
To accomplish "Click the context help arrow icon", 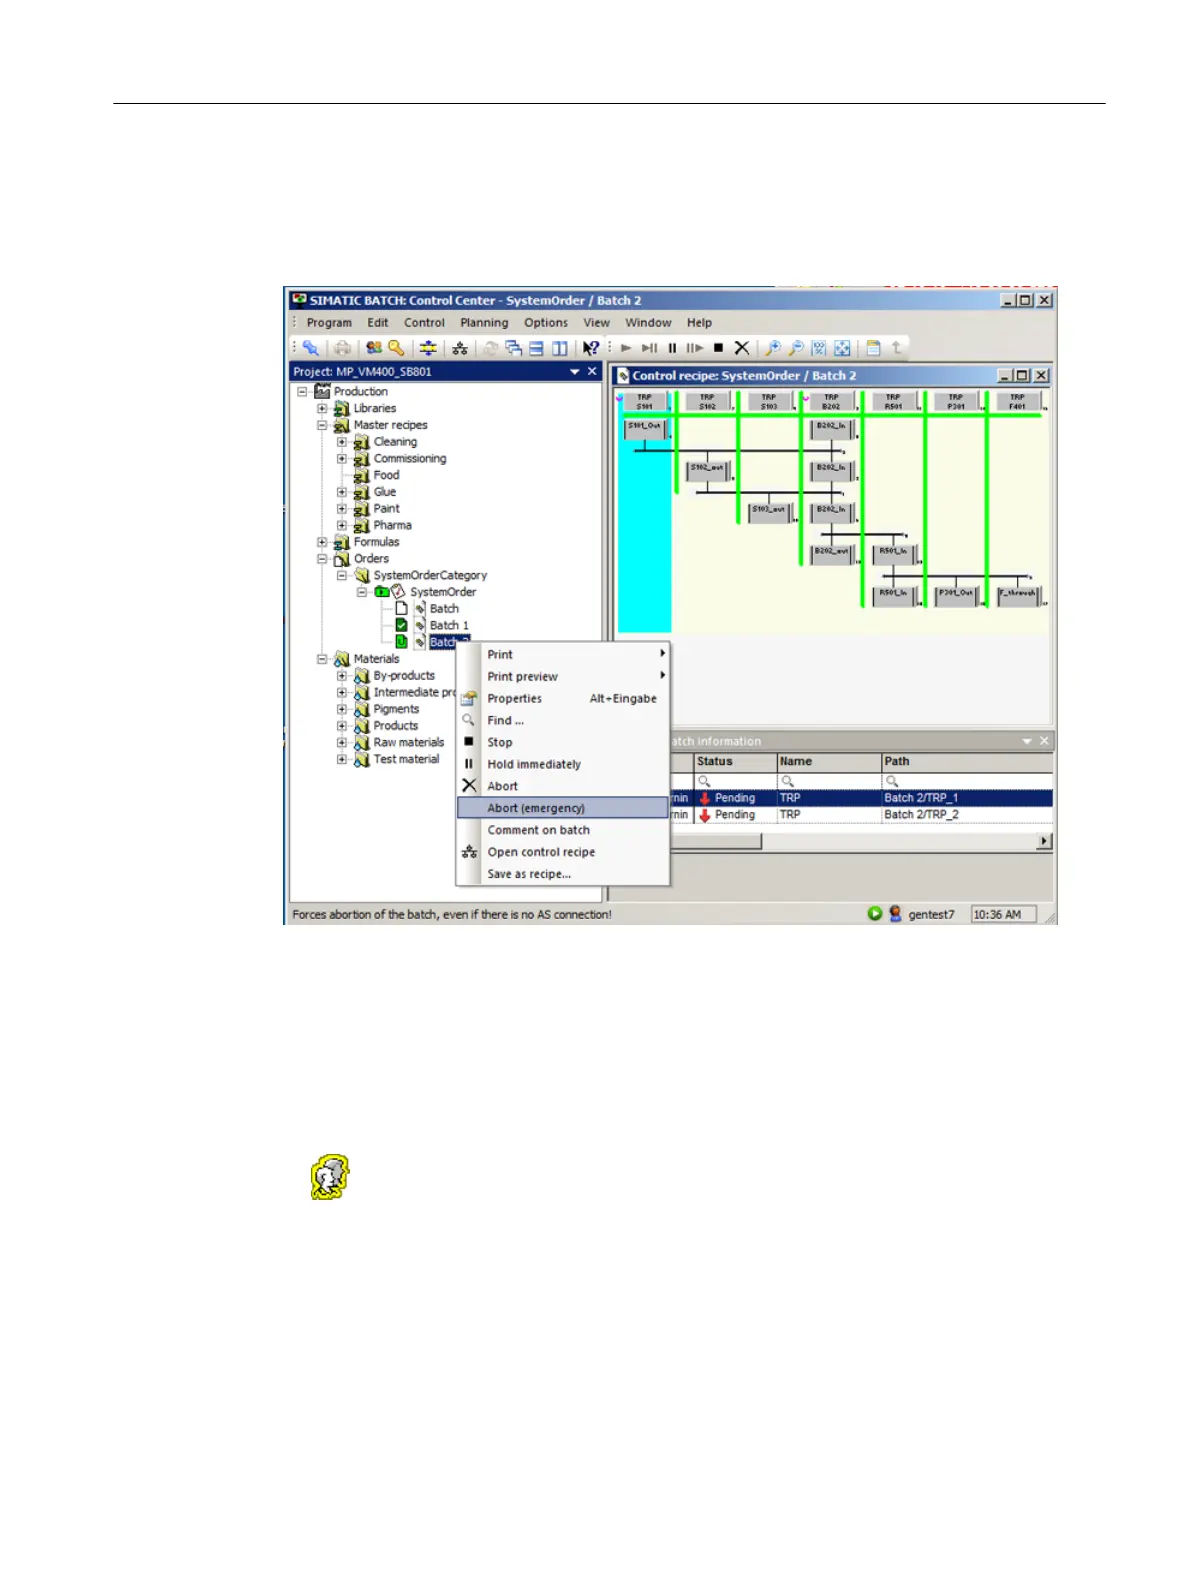I will coord(591,348).
